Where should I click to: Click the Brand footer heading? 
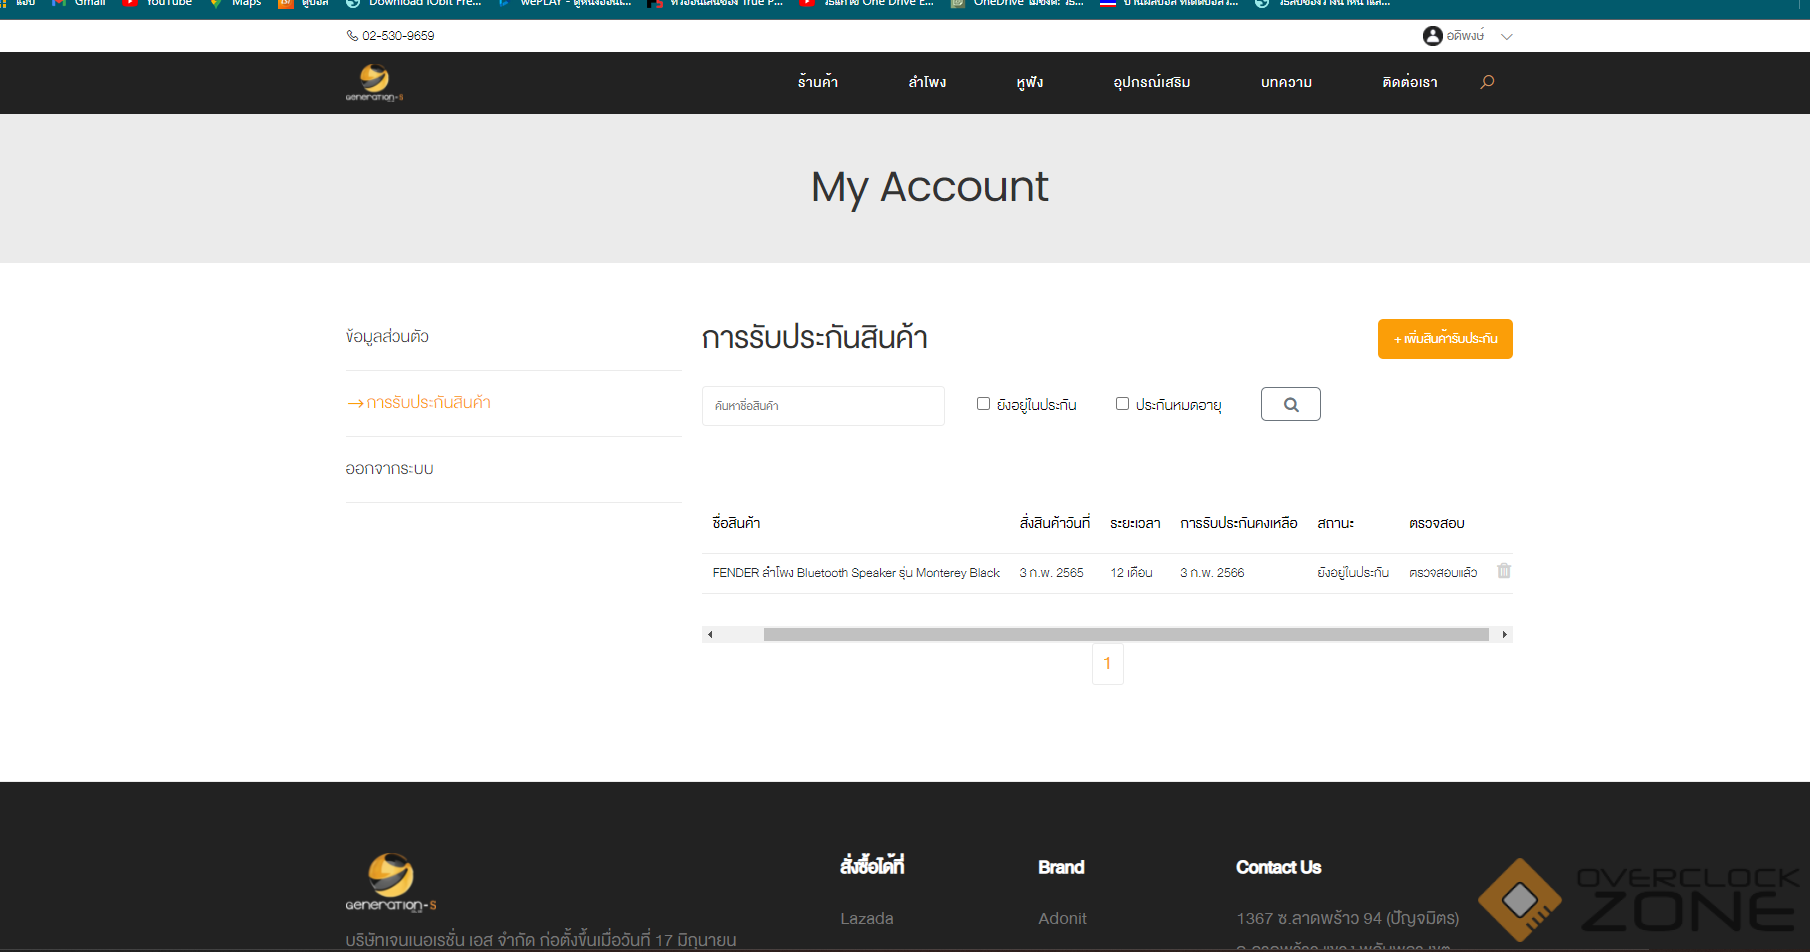pos(1061,867)
